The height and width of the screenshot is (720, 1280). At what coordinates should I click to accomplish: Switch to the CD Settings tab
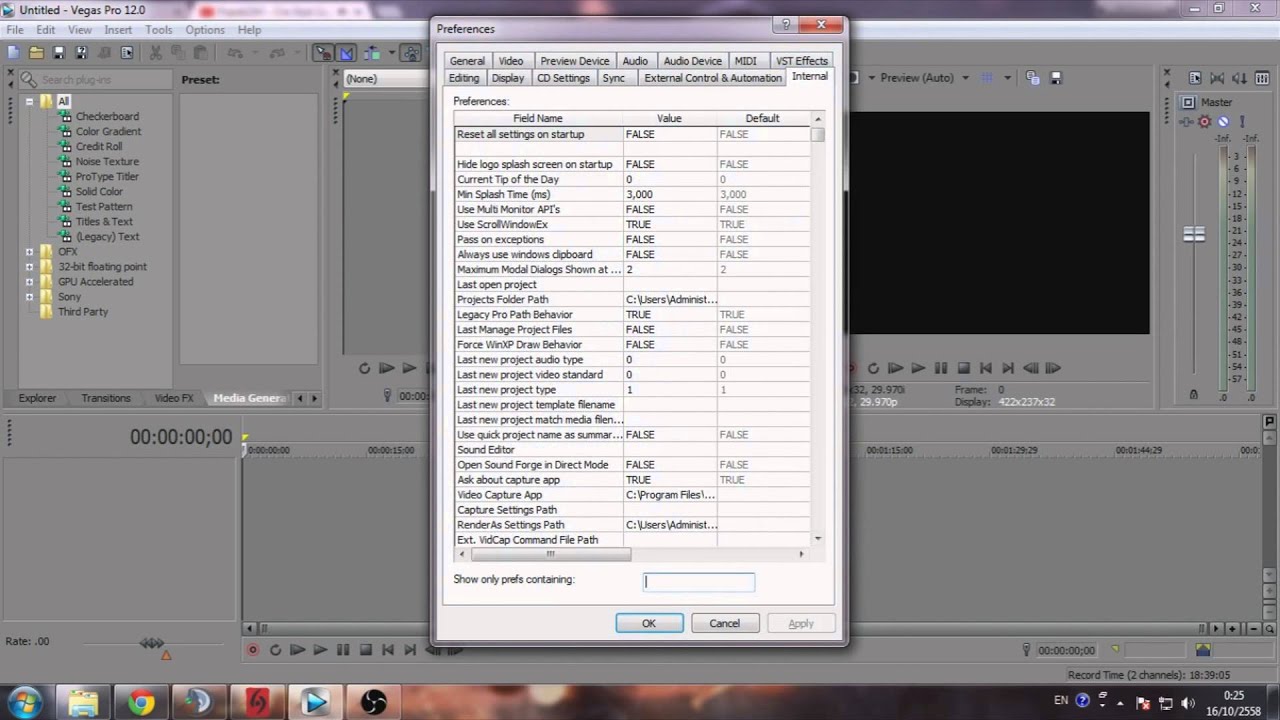(x=563, y=78)
